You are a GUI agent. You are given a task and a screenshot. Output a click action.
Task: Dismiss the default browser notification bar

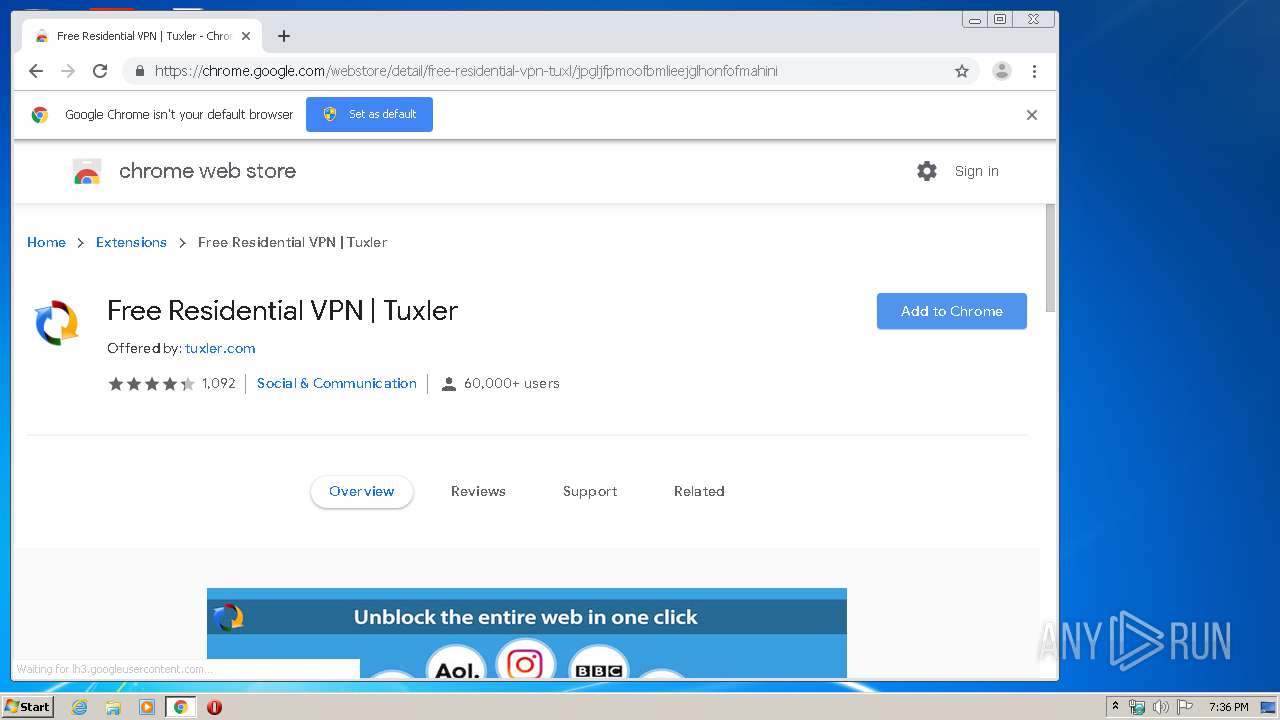click(x=1032, y=115)
